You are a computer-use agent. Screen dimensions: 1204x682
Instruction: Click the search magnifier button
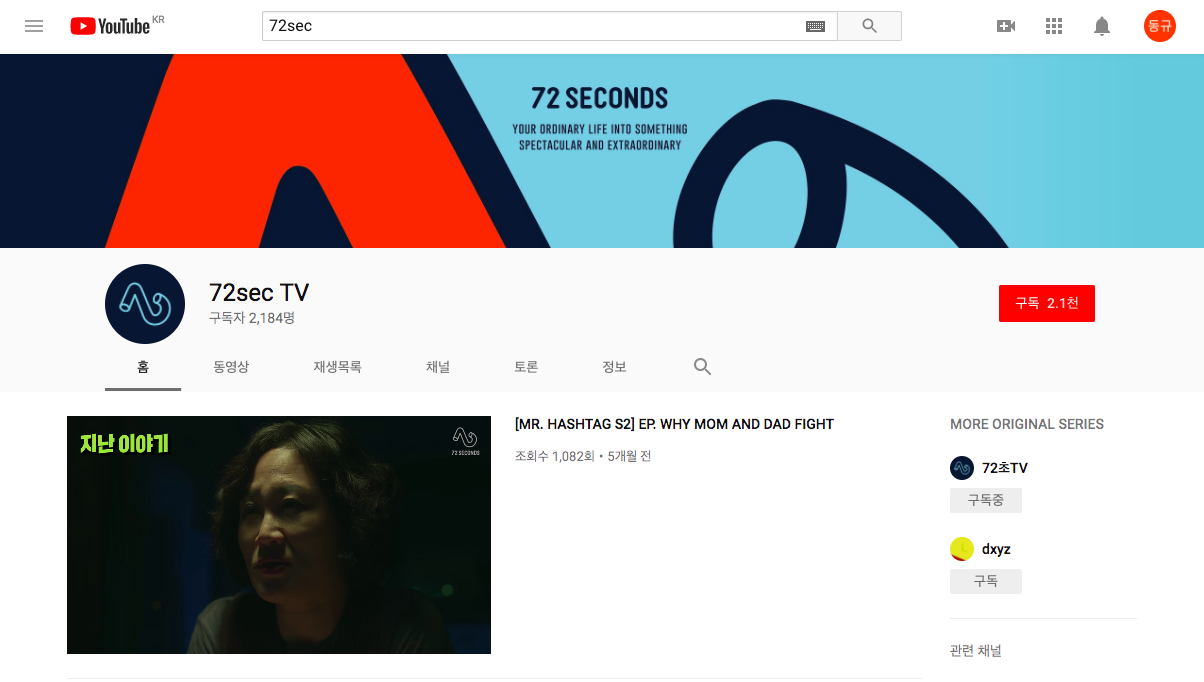click(x=869, y=26)
